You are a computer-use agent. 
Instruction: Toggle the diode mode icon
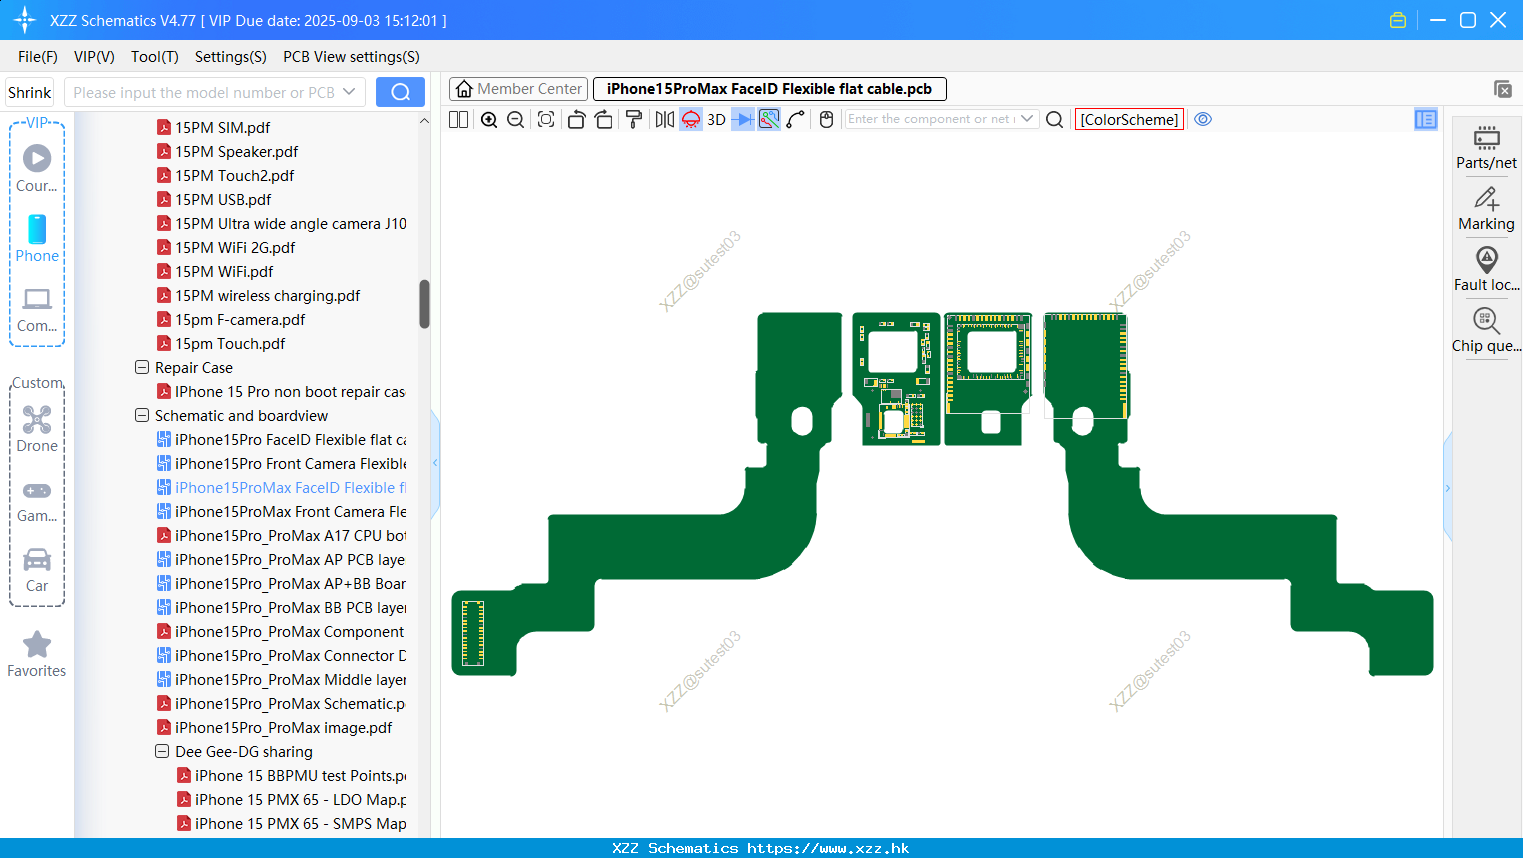743,120
